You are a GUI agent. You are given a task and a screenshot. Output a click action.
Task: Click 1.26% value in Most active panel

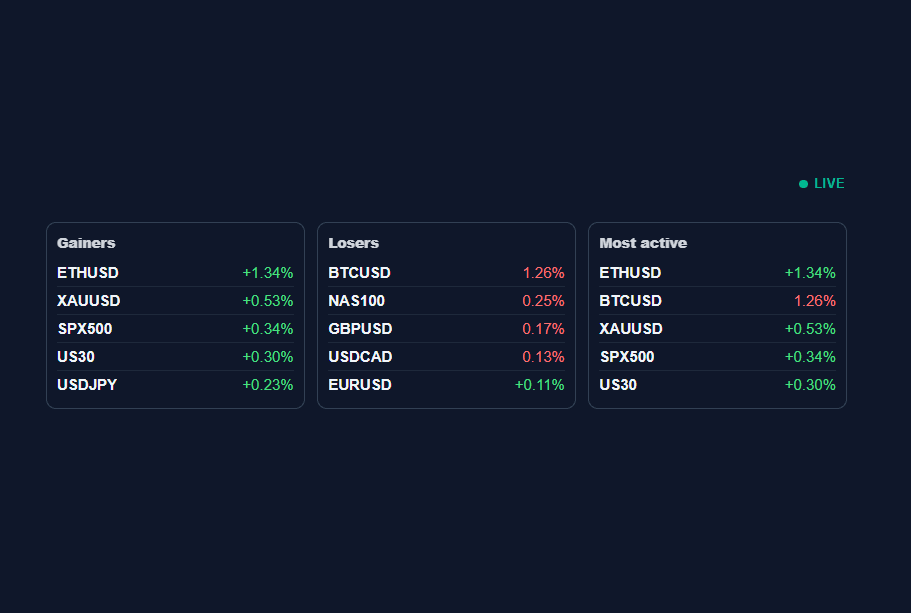[815, 300]
